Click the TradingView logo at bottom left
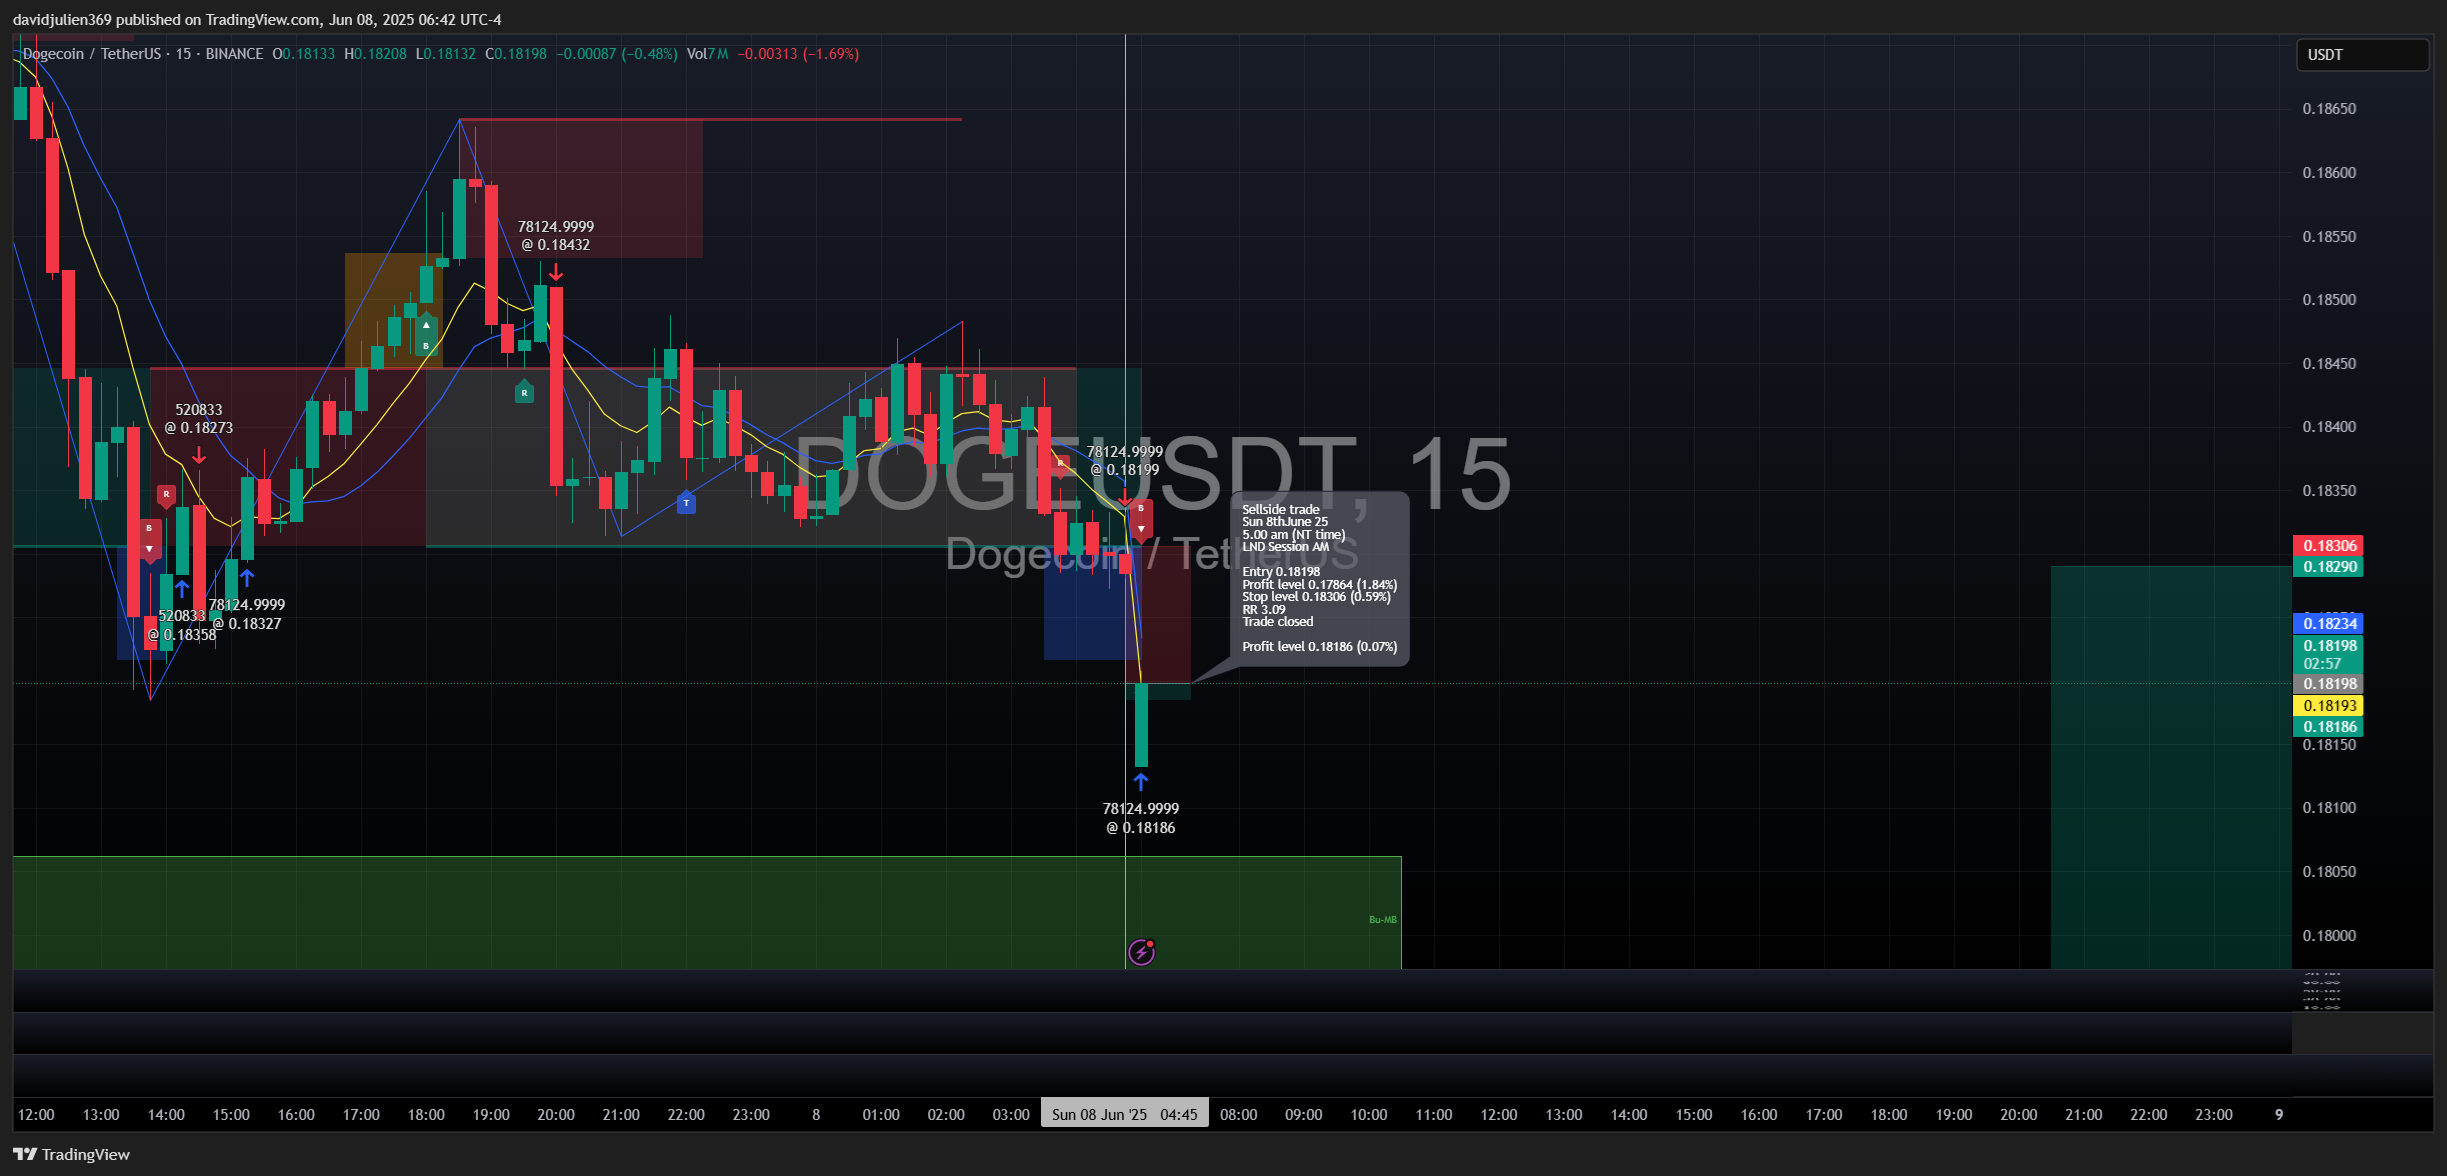 tap(71, 1154)
